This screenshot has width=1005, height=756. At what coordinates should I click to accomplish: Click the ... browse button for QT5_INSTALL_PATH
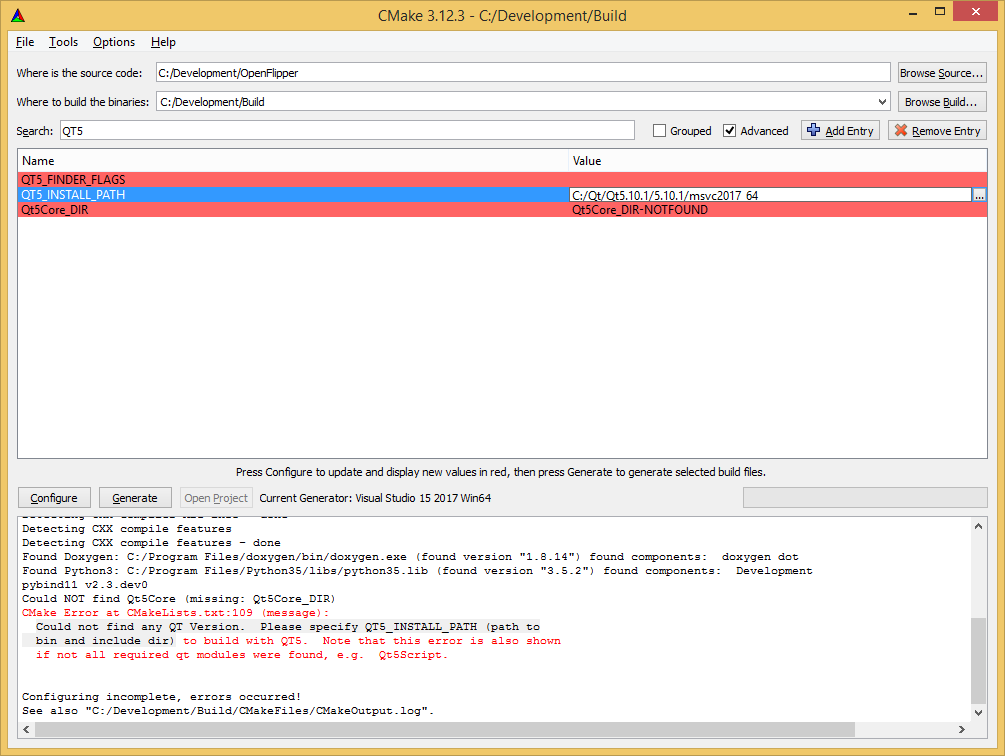click(x=979, y=195)
